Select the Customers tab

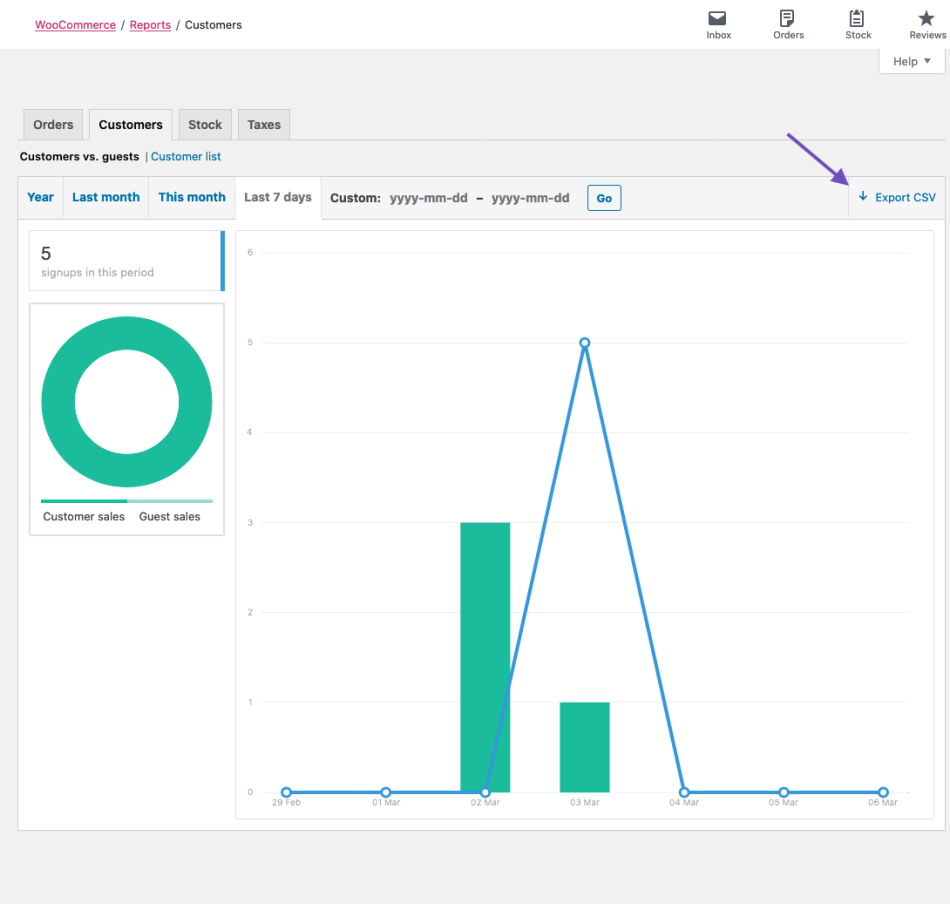[x=130, y=125]
